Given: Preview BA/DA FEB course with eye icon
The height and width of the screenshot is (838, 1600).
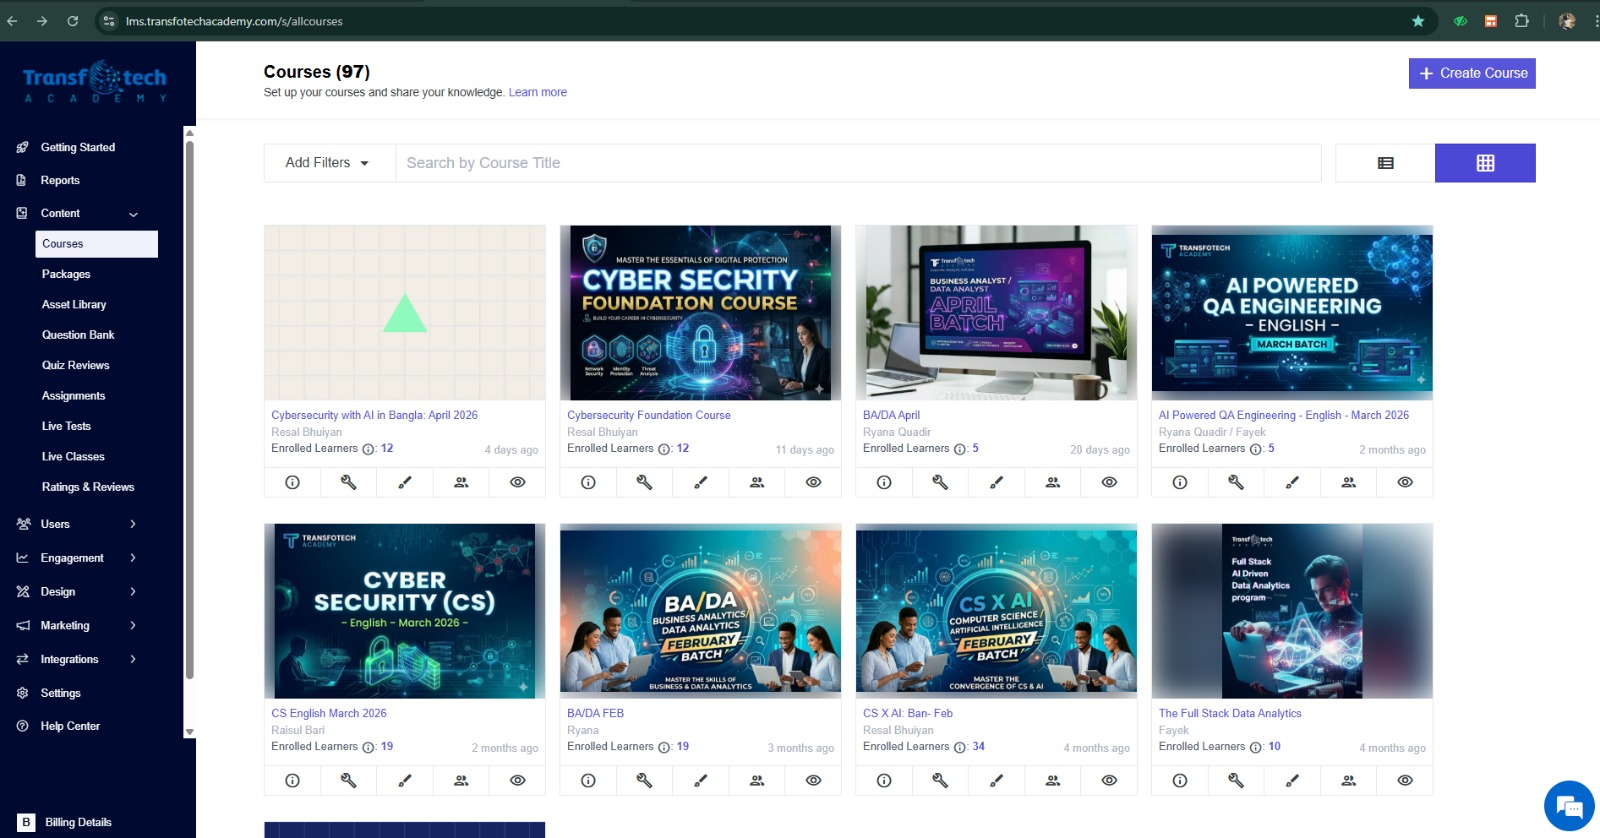Looking at the screenshot, I should click(x=813, y=780).
